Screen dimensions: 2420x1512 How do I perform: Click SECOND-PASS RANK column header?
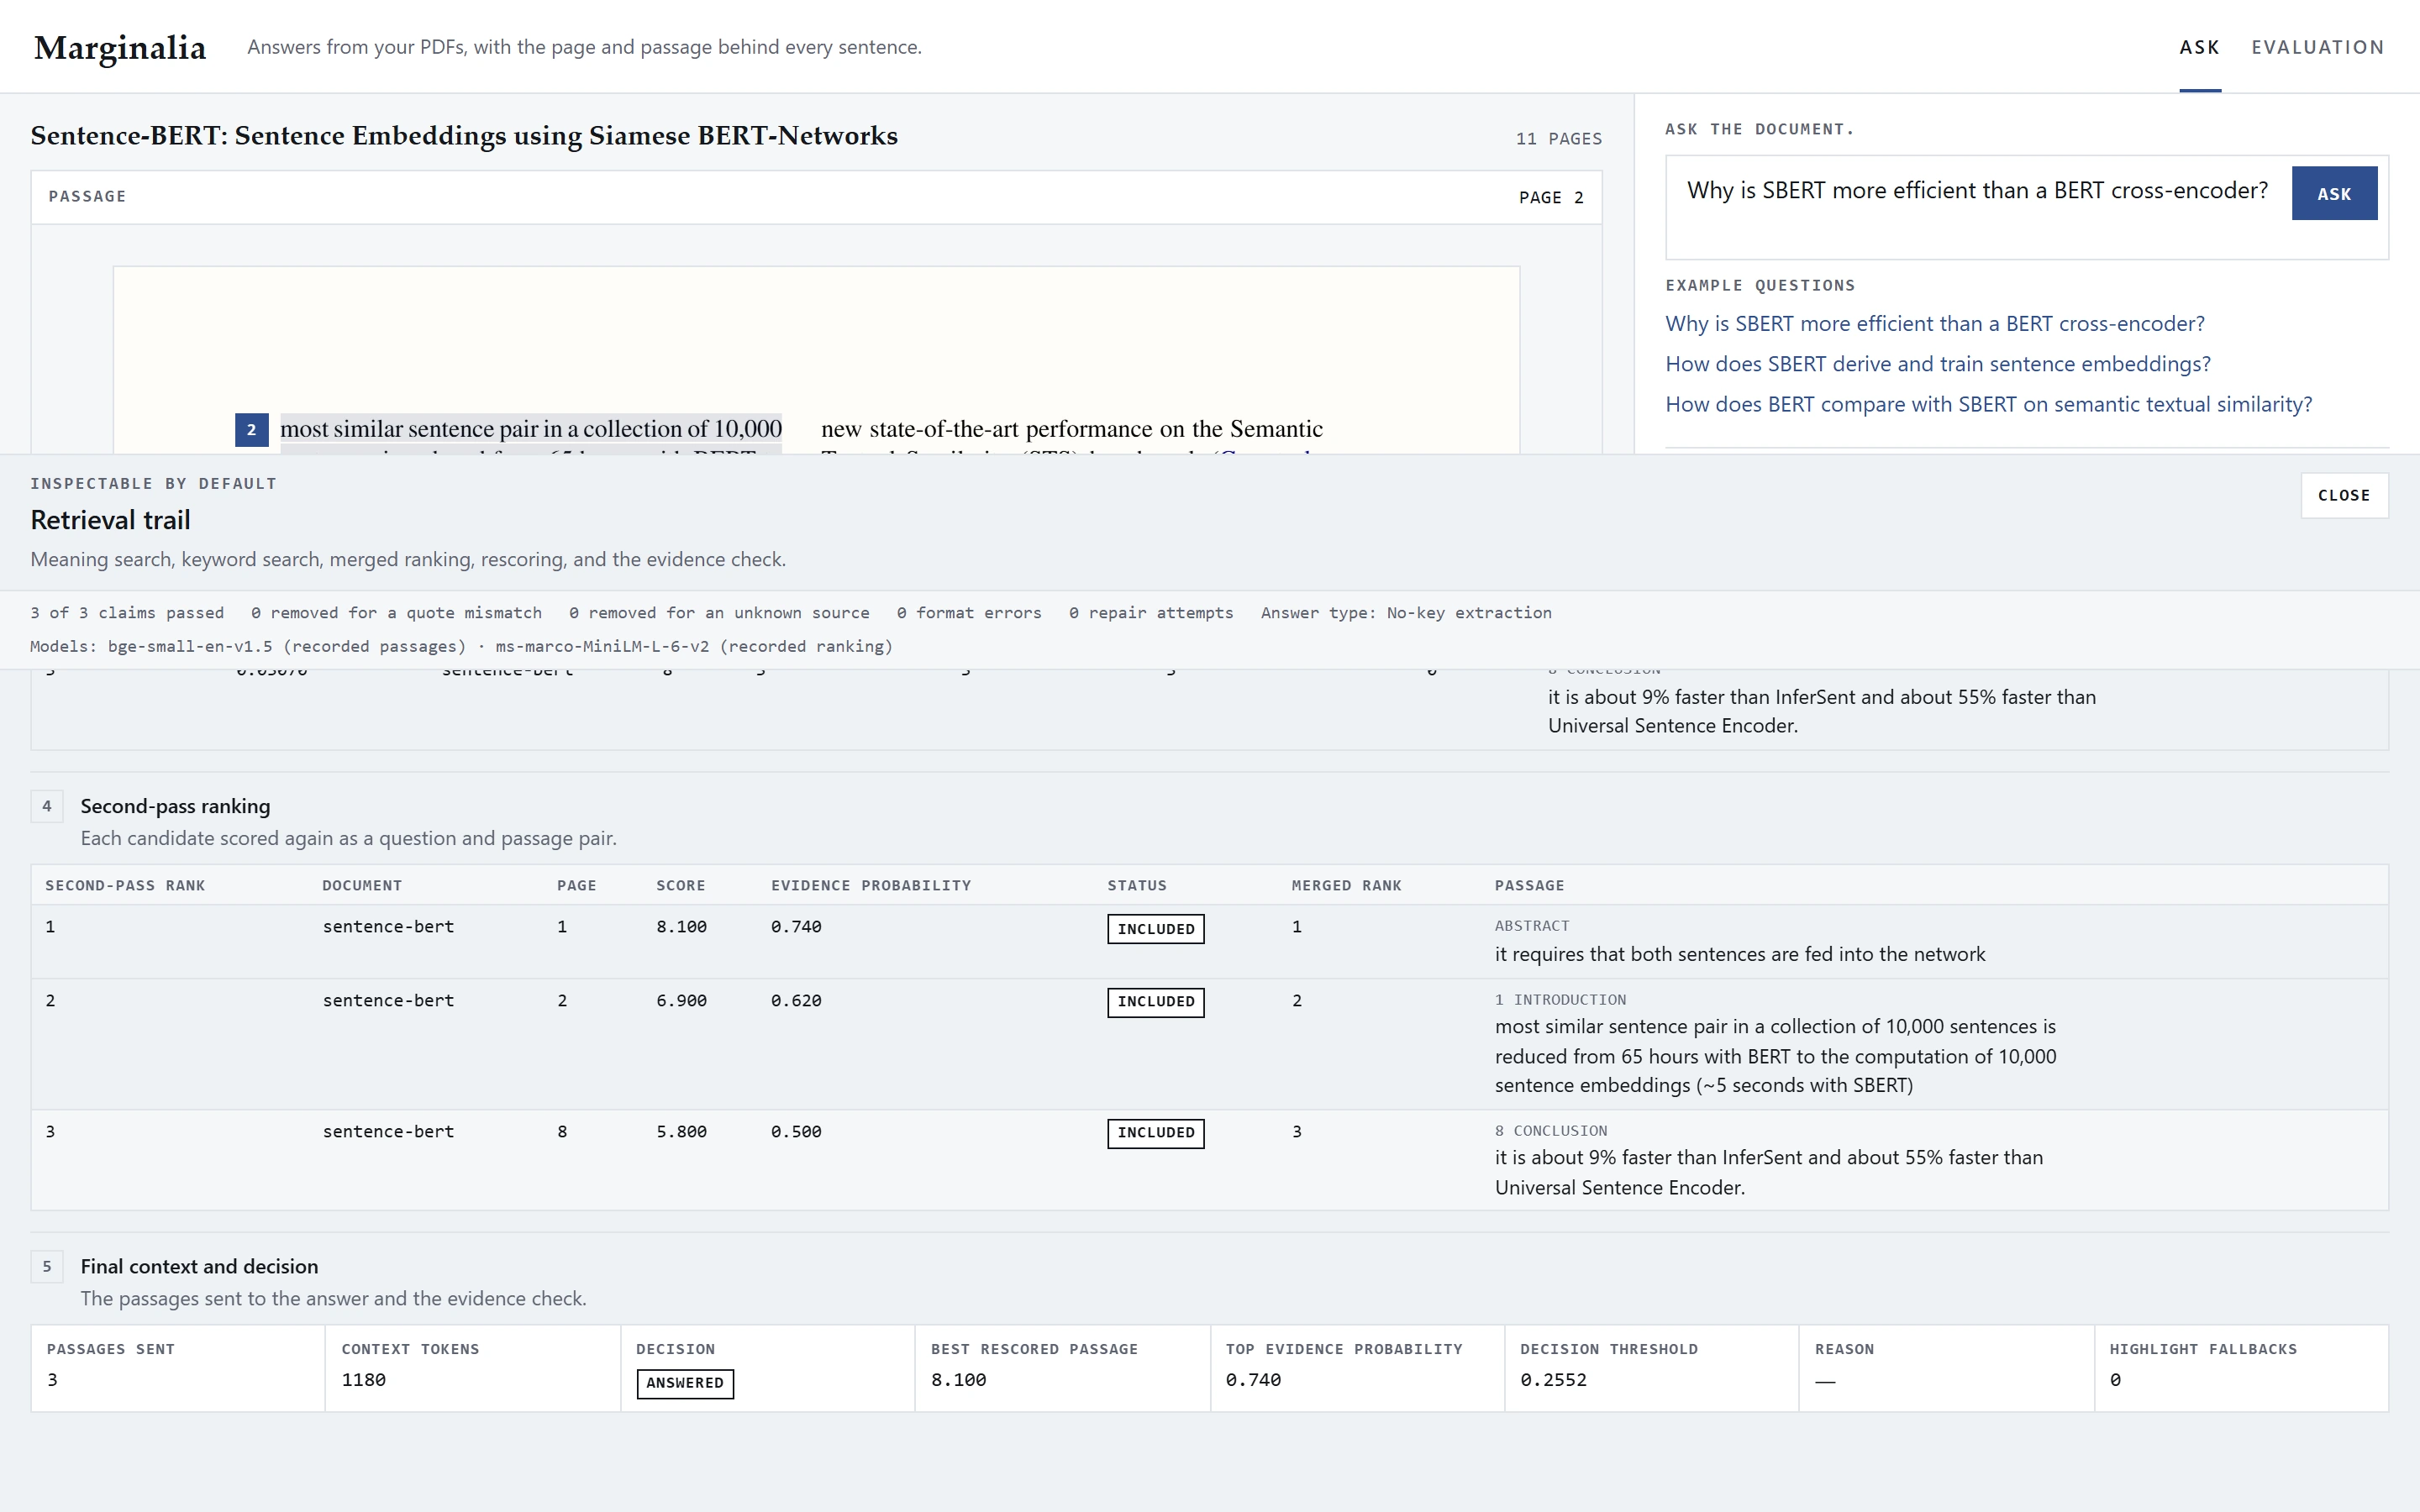(x=125, y=886)
